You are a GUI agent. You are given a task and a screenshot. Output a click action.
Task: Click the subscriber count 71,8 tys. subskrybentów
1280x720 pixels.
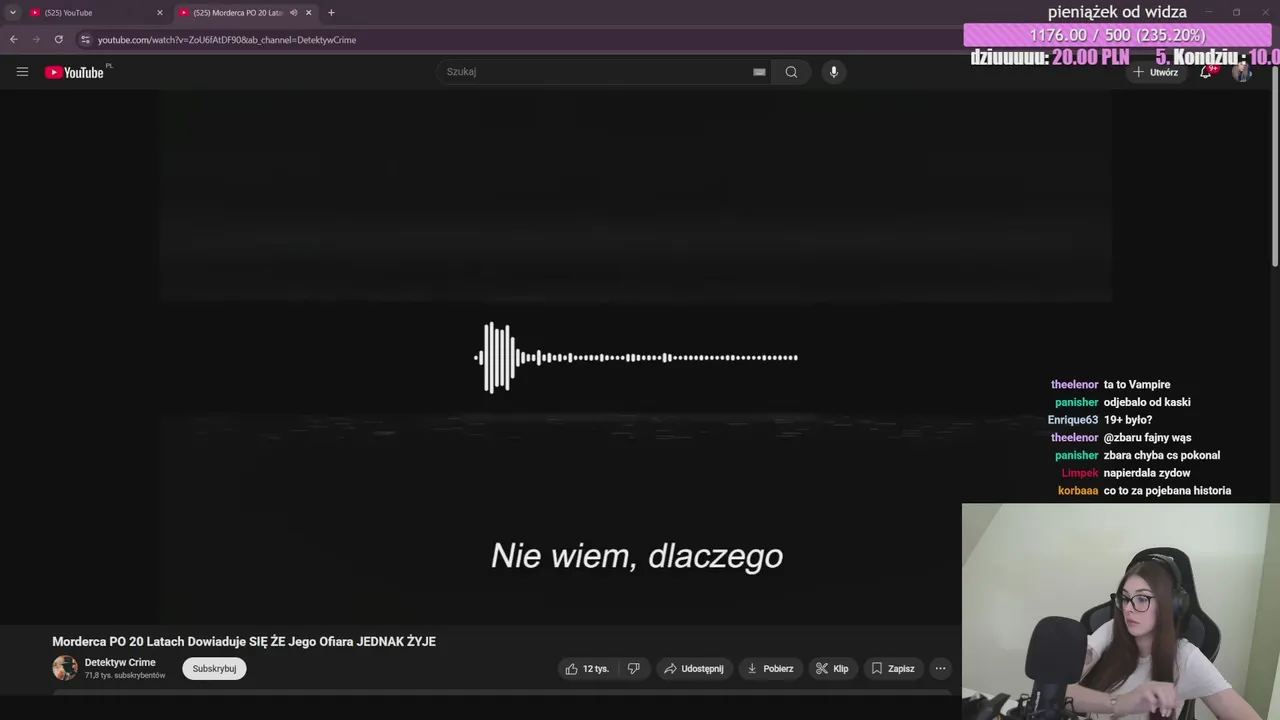coord(125,676)
